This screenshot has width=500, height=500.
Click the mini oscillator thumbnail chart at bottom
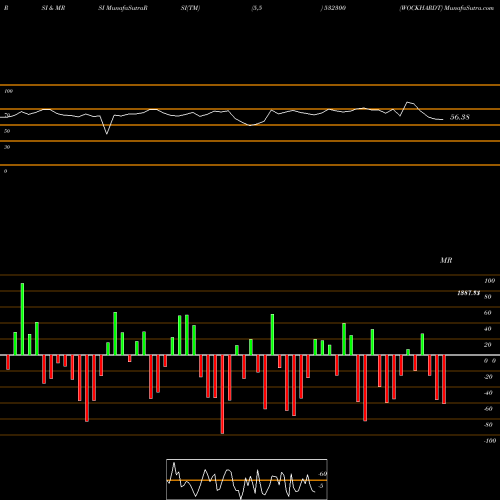247,479
